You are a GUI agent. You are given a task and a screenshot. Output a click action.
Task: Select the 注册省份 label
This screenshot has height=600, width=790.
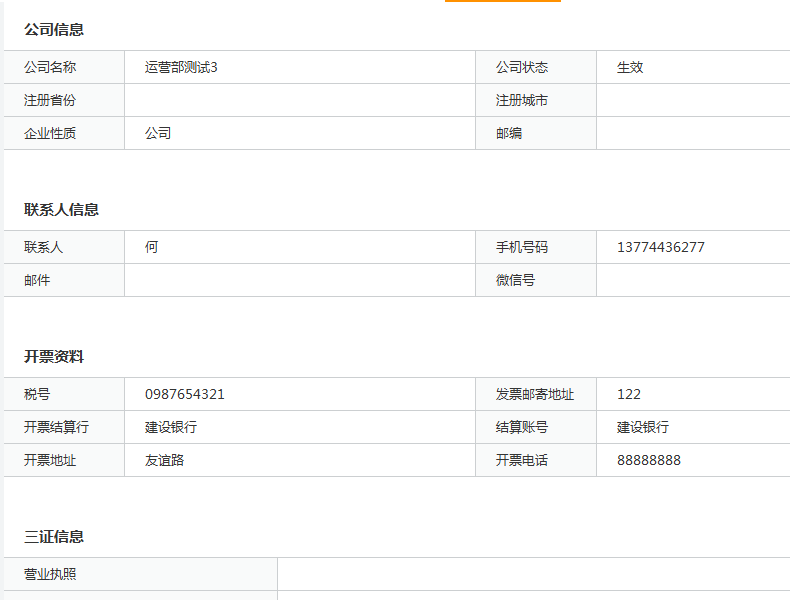[x=50, y=100]
